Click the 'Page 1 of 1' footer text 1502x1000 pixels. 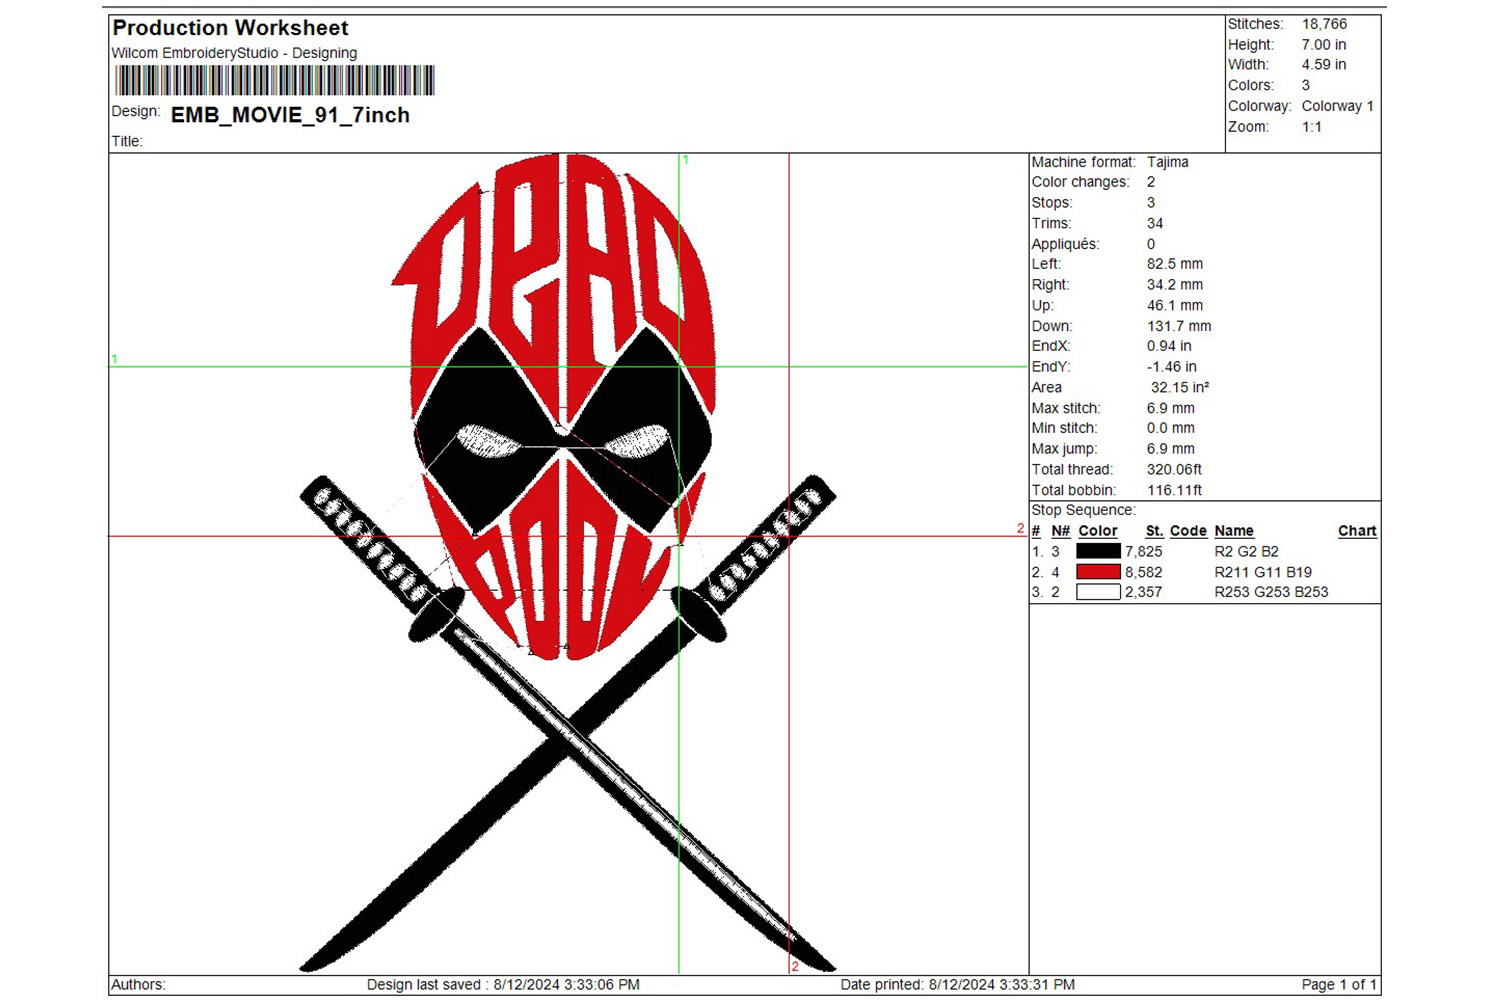pos(1339,985)
